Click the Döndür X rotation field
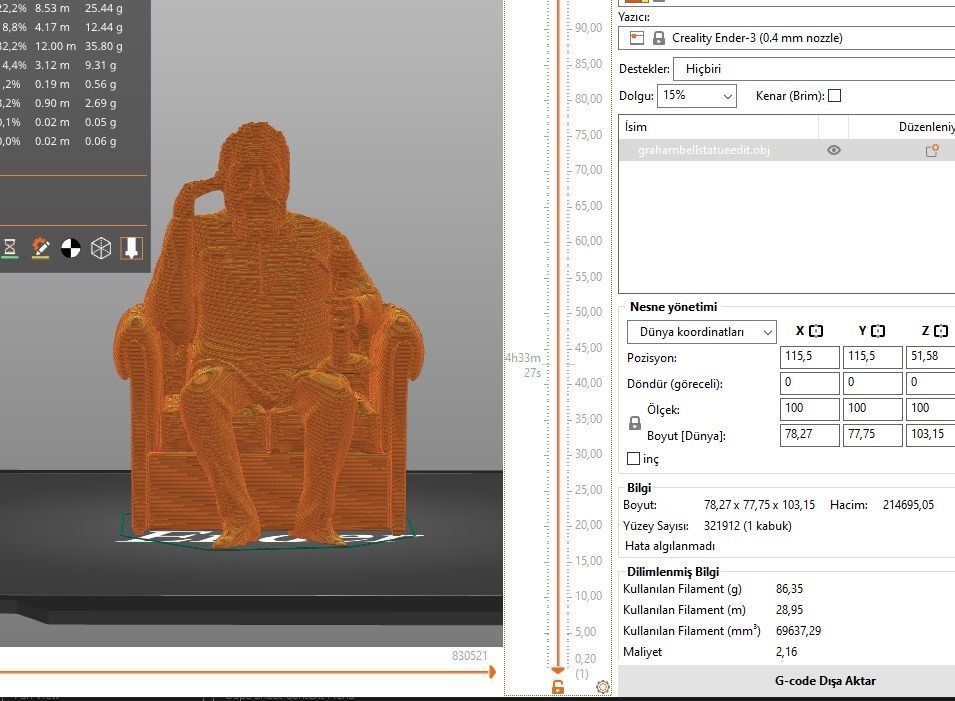Image resolution: width=955 pixels, height=701 pixels. tap(809, 383)
